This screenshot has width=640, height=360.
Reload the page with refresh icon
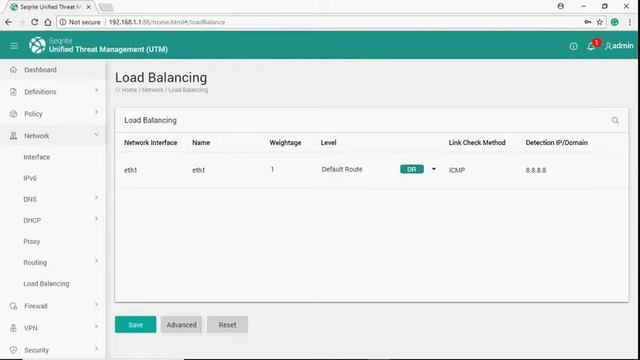(x=35, y=22)
